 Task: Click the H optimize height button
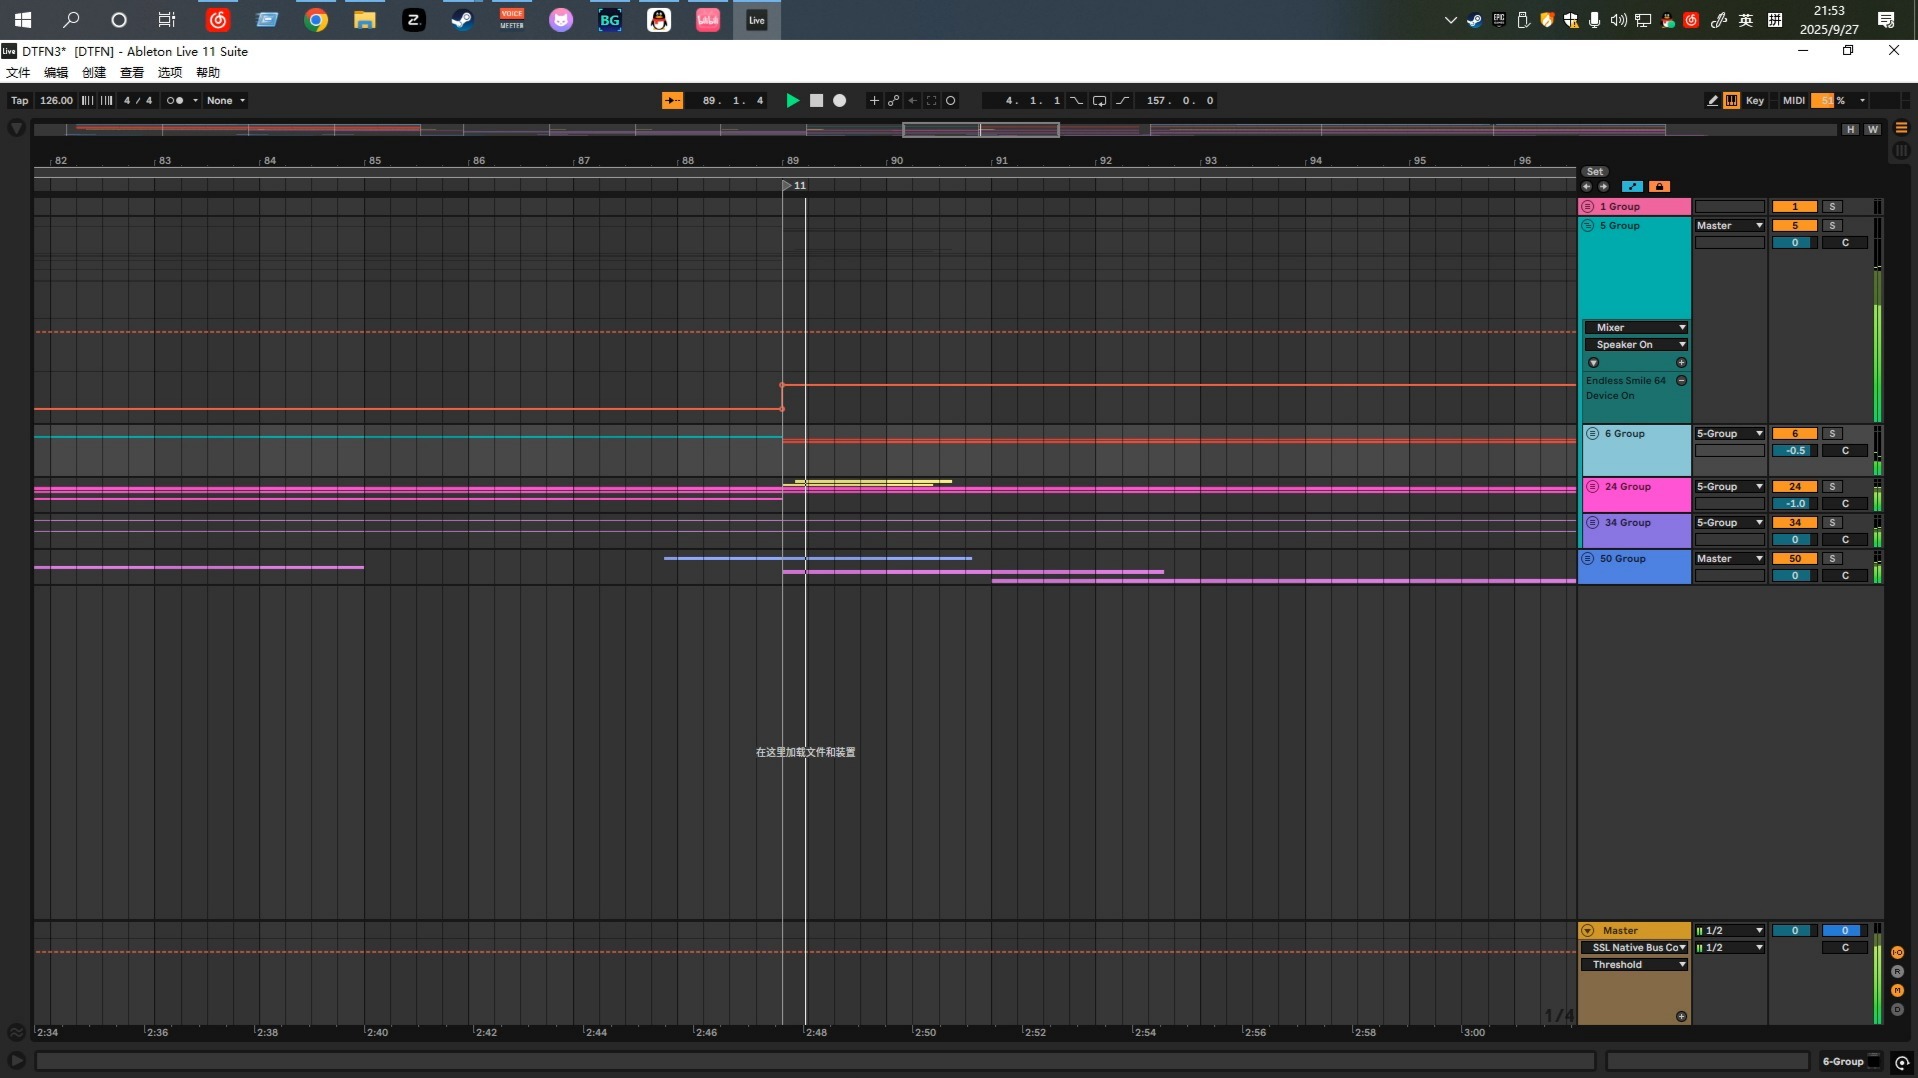click(x=1851, y=129)
